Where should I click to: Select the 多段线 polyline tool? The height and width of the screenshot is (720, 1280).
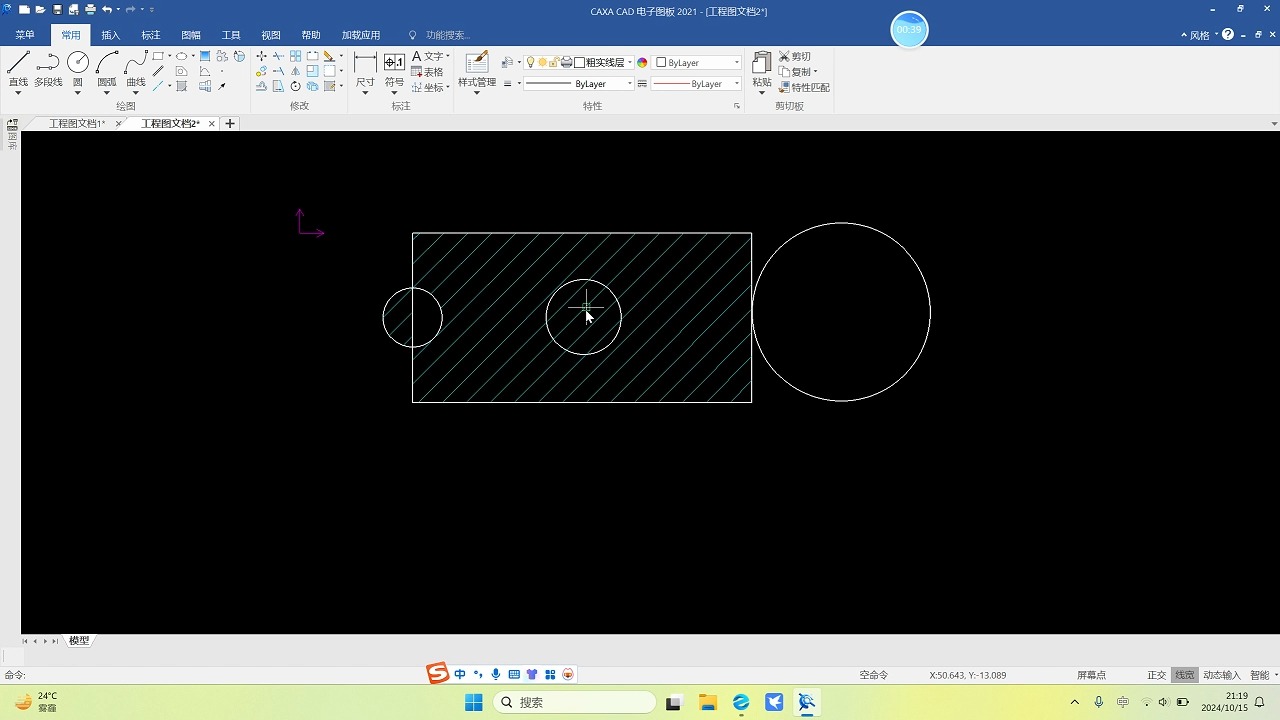tap(48, 69)
